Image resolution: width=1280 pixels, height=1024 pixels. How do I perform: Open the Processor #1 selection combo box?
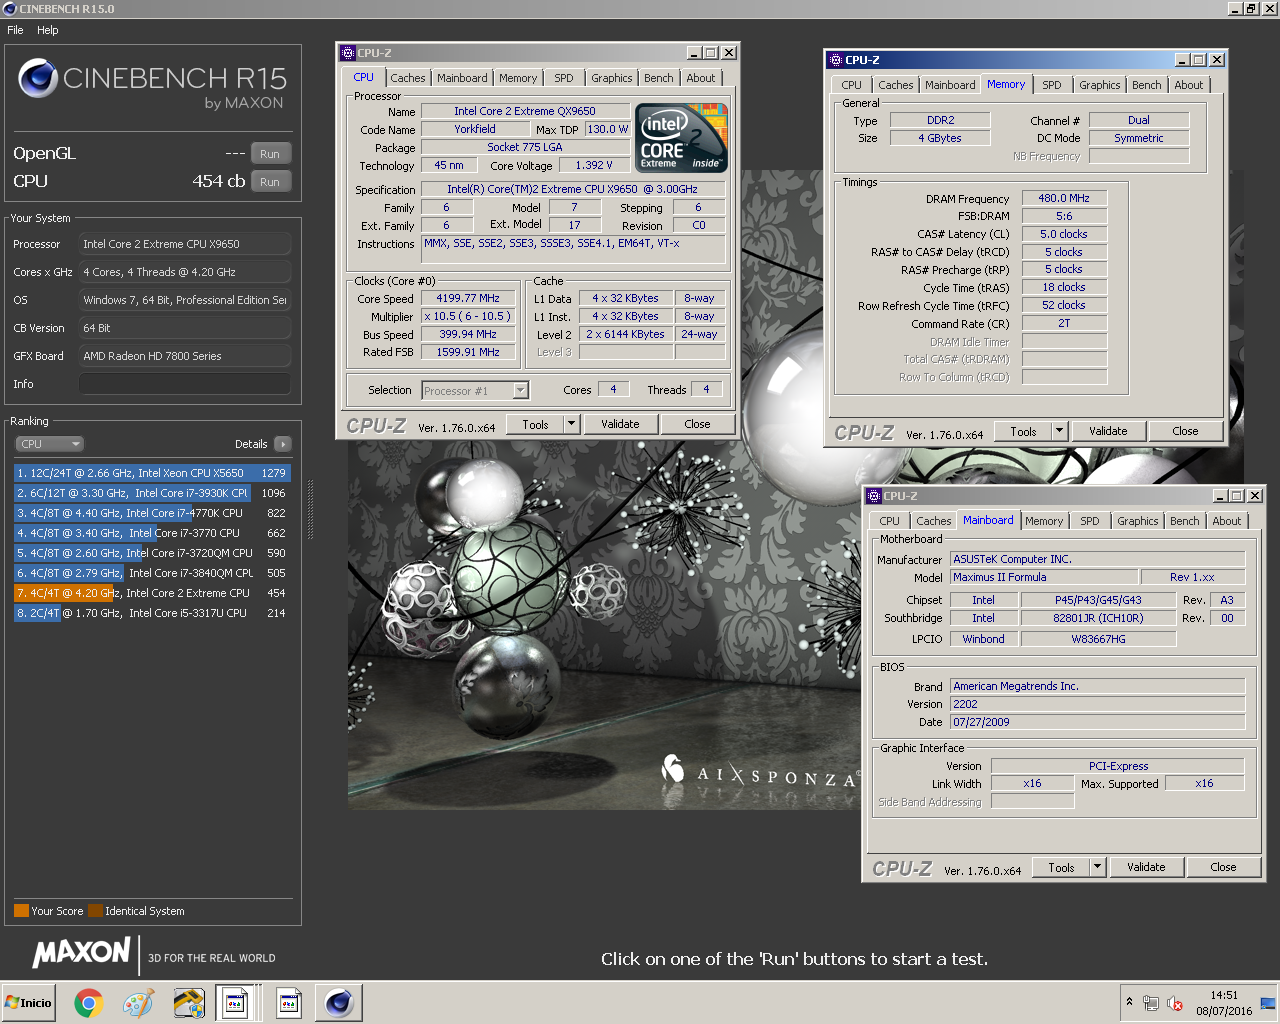pos(475,391)
